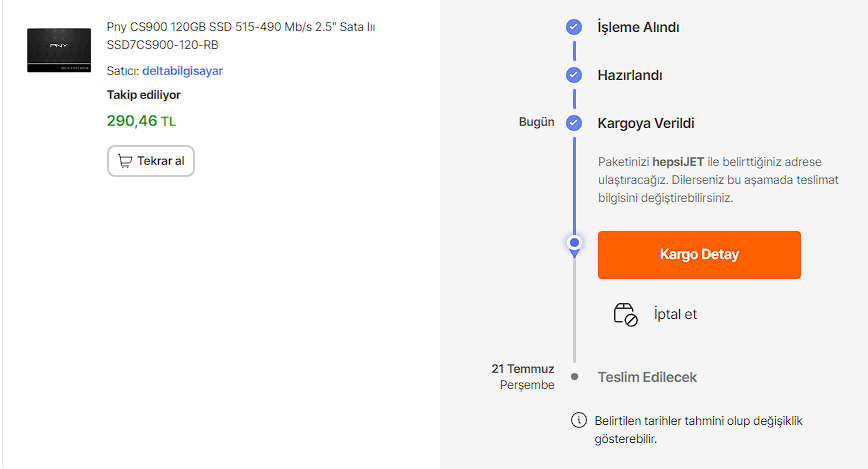Screen dimensions: 868x469
Task: Click the Kargoya Verildi step label
Action: (x=645, y=123)
